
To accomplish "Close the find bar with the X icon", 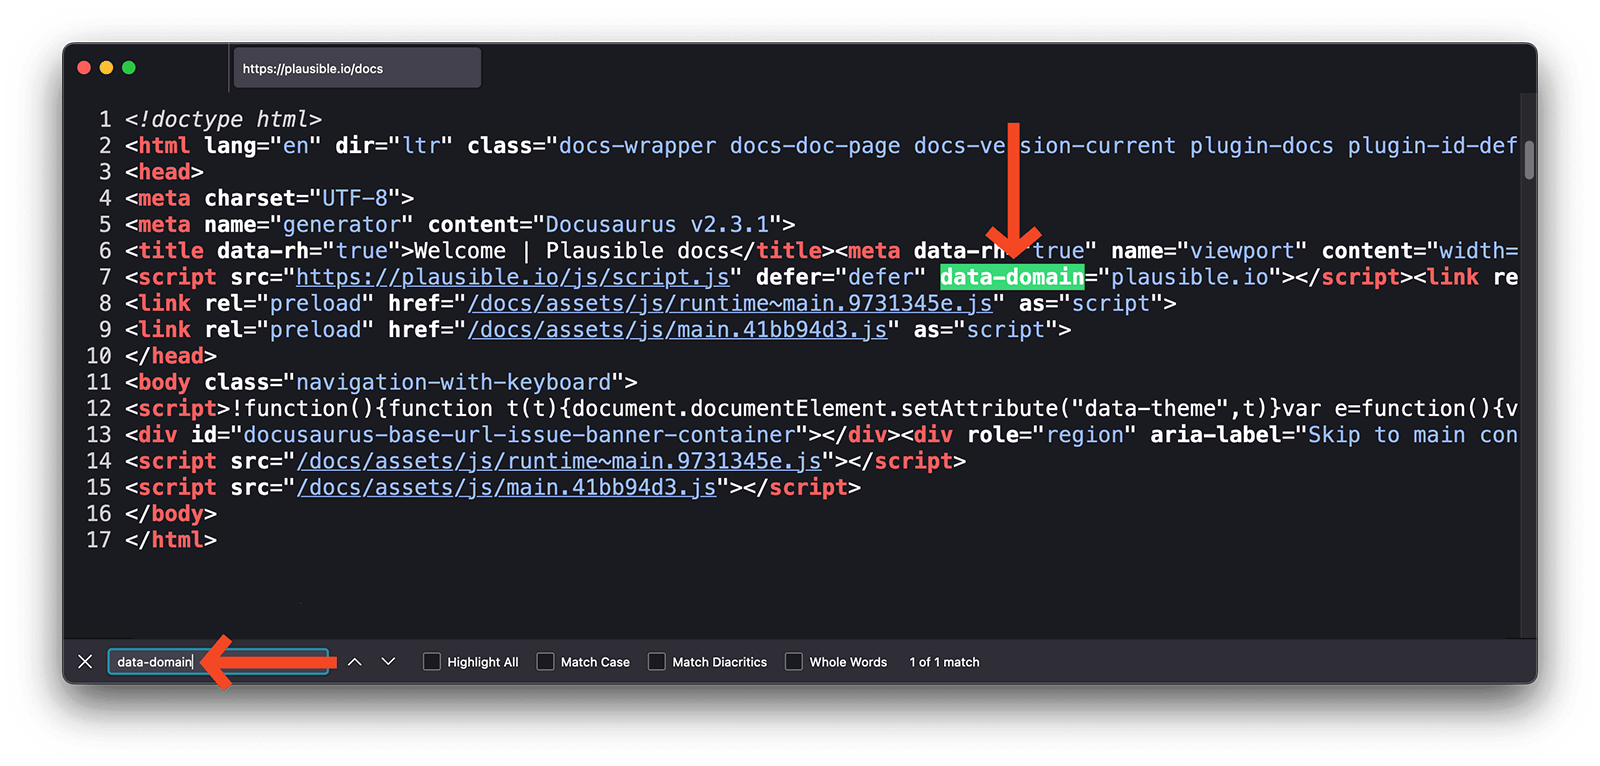I will (85, 662).
